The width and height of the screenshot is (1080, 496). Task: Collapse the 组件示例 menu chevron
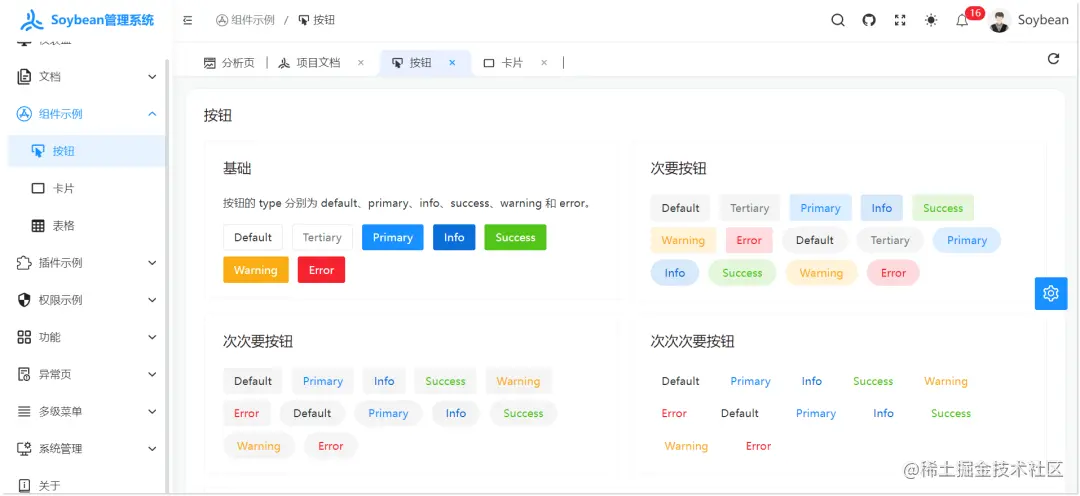tap(153, 114)
